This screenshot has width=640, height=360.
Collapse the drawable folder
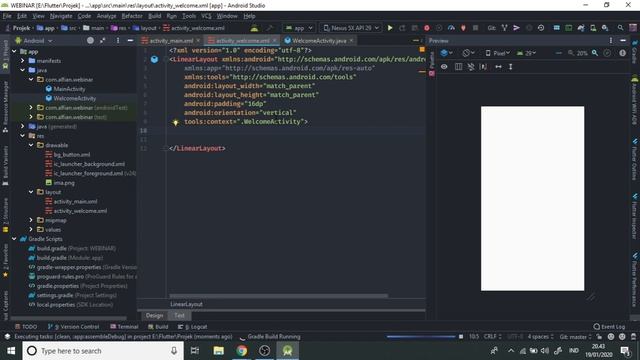click(31, 145)
